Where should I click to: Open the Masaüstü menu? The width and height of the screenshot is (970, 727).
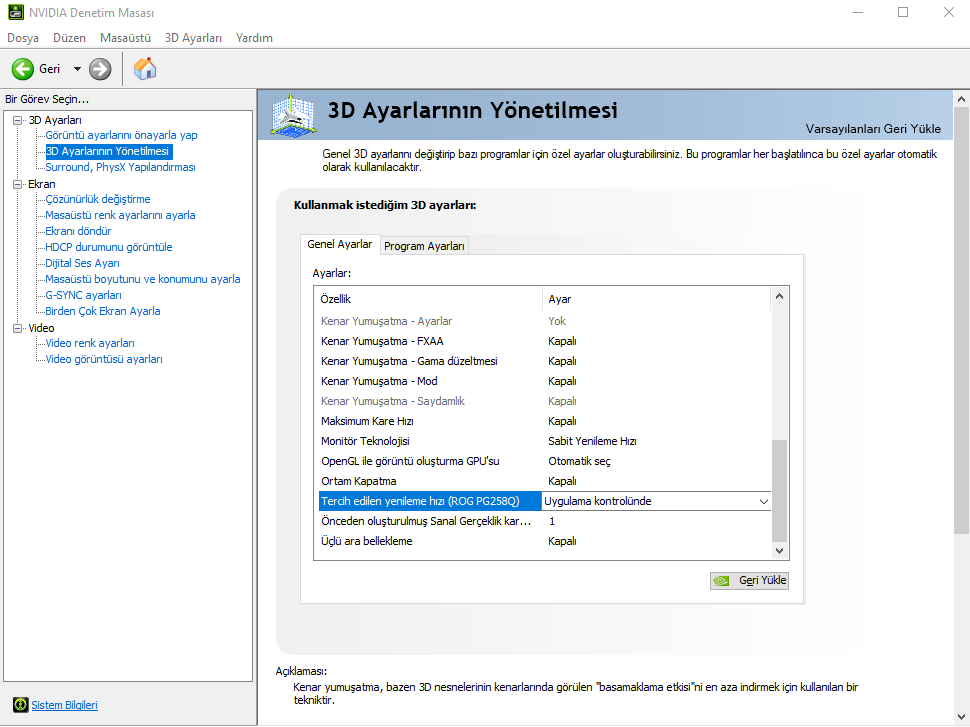point(126,38)
